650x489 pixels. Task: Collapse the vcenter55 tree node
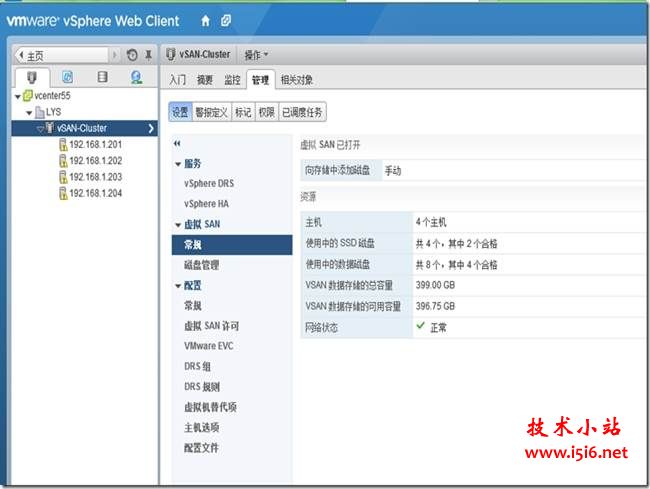pos(17,97)
